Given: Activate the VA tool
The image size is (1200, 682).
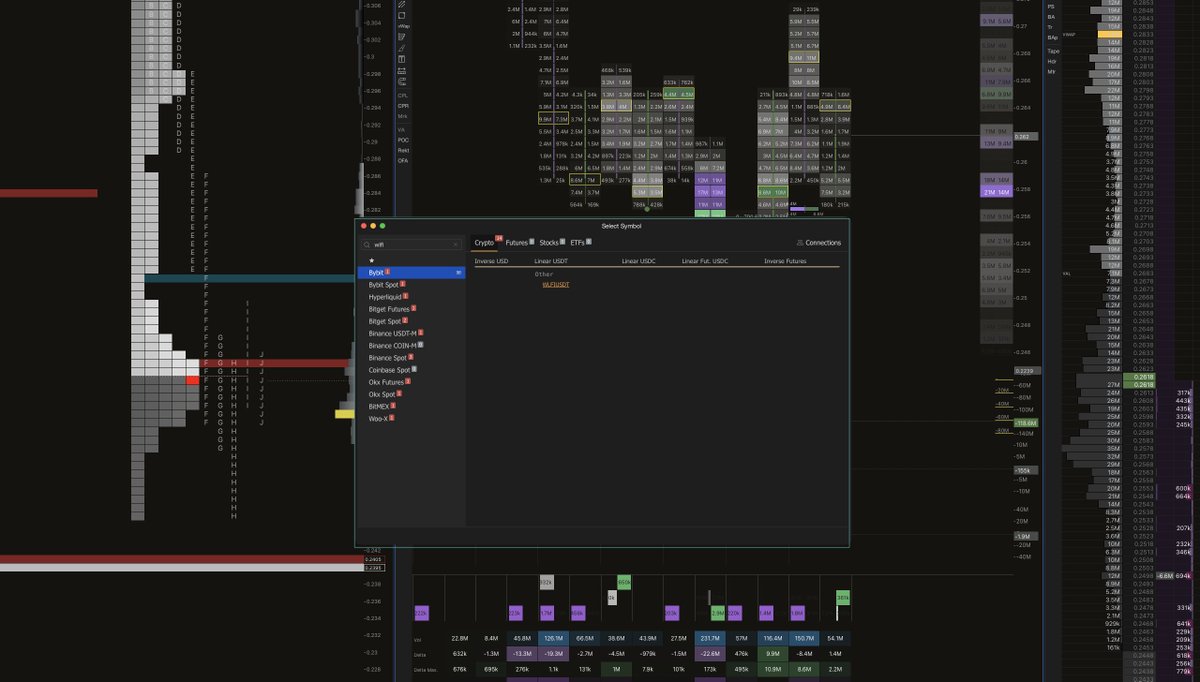Looking at the screenshot, I should [x=404, y=130].
